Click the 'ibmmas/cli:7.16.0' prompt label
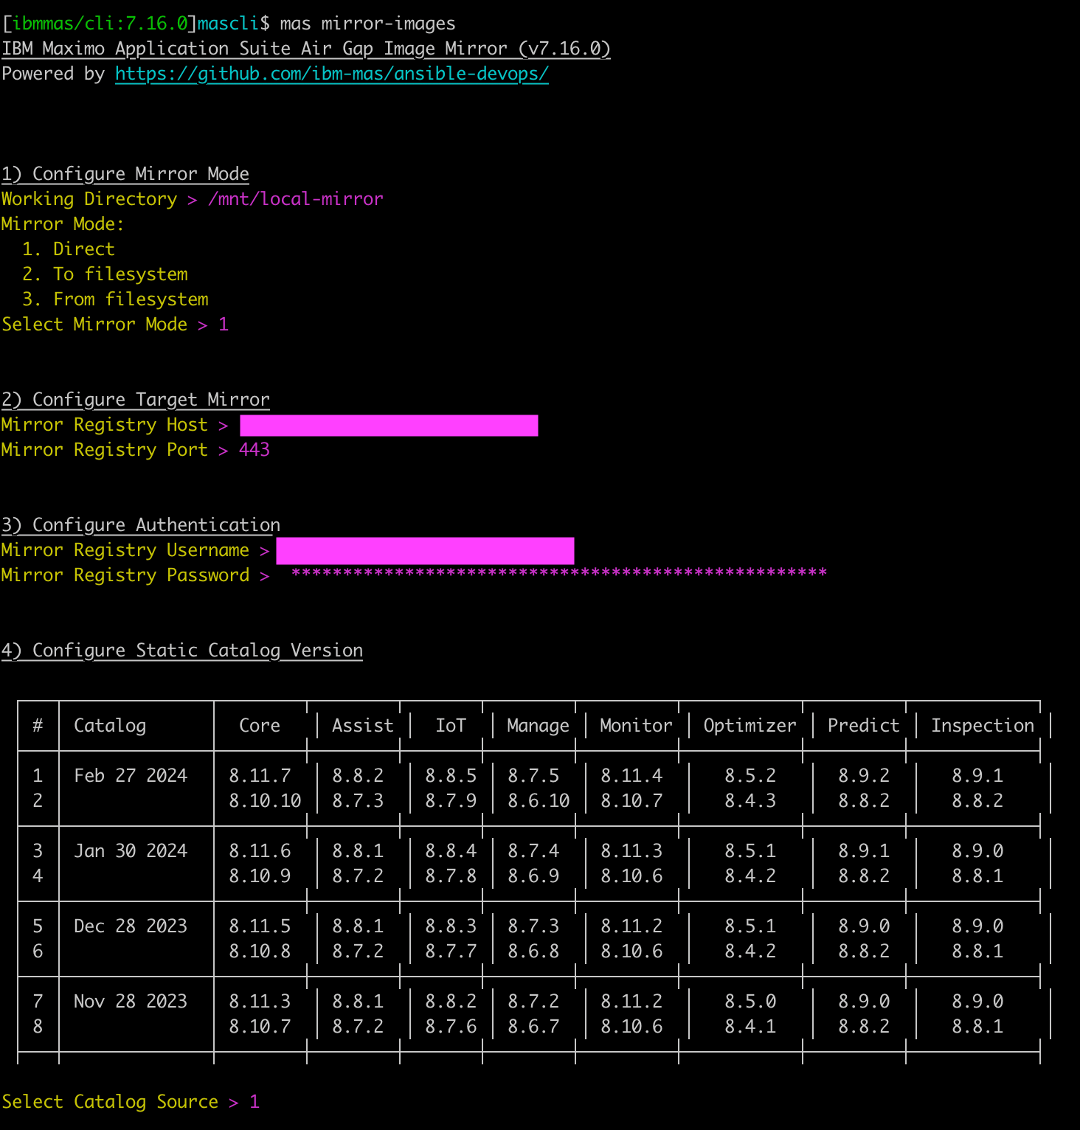 pyautogui.click(x=100, y=24)
